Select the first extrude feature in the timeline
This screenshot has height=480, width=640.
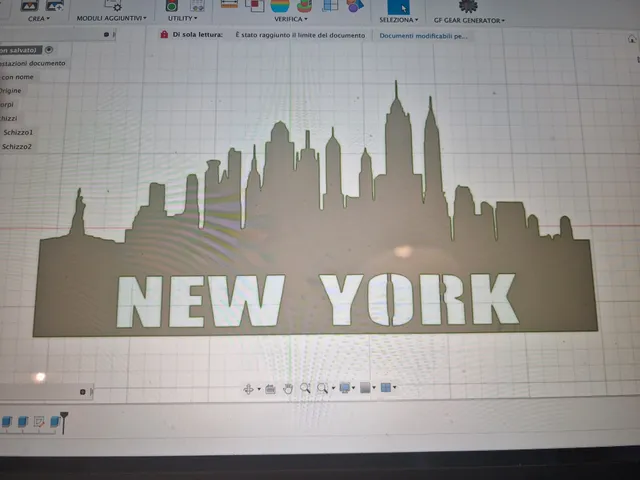(x=7, y=422)
